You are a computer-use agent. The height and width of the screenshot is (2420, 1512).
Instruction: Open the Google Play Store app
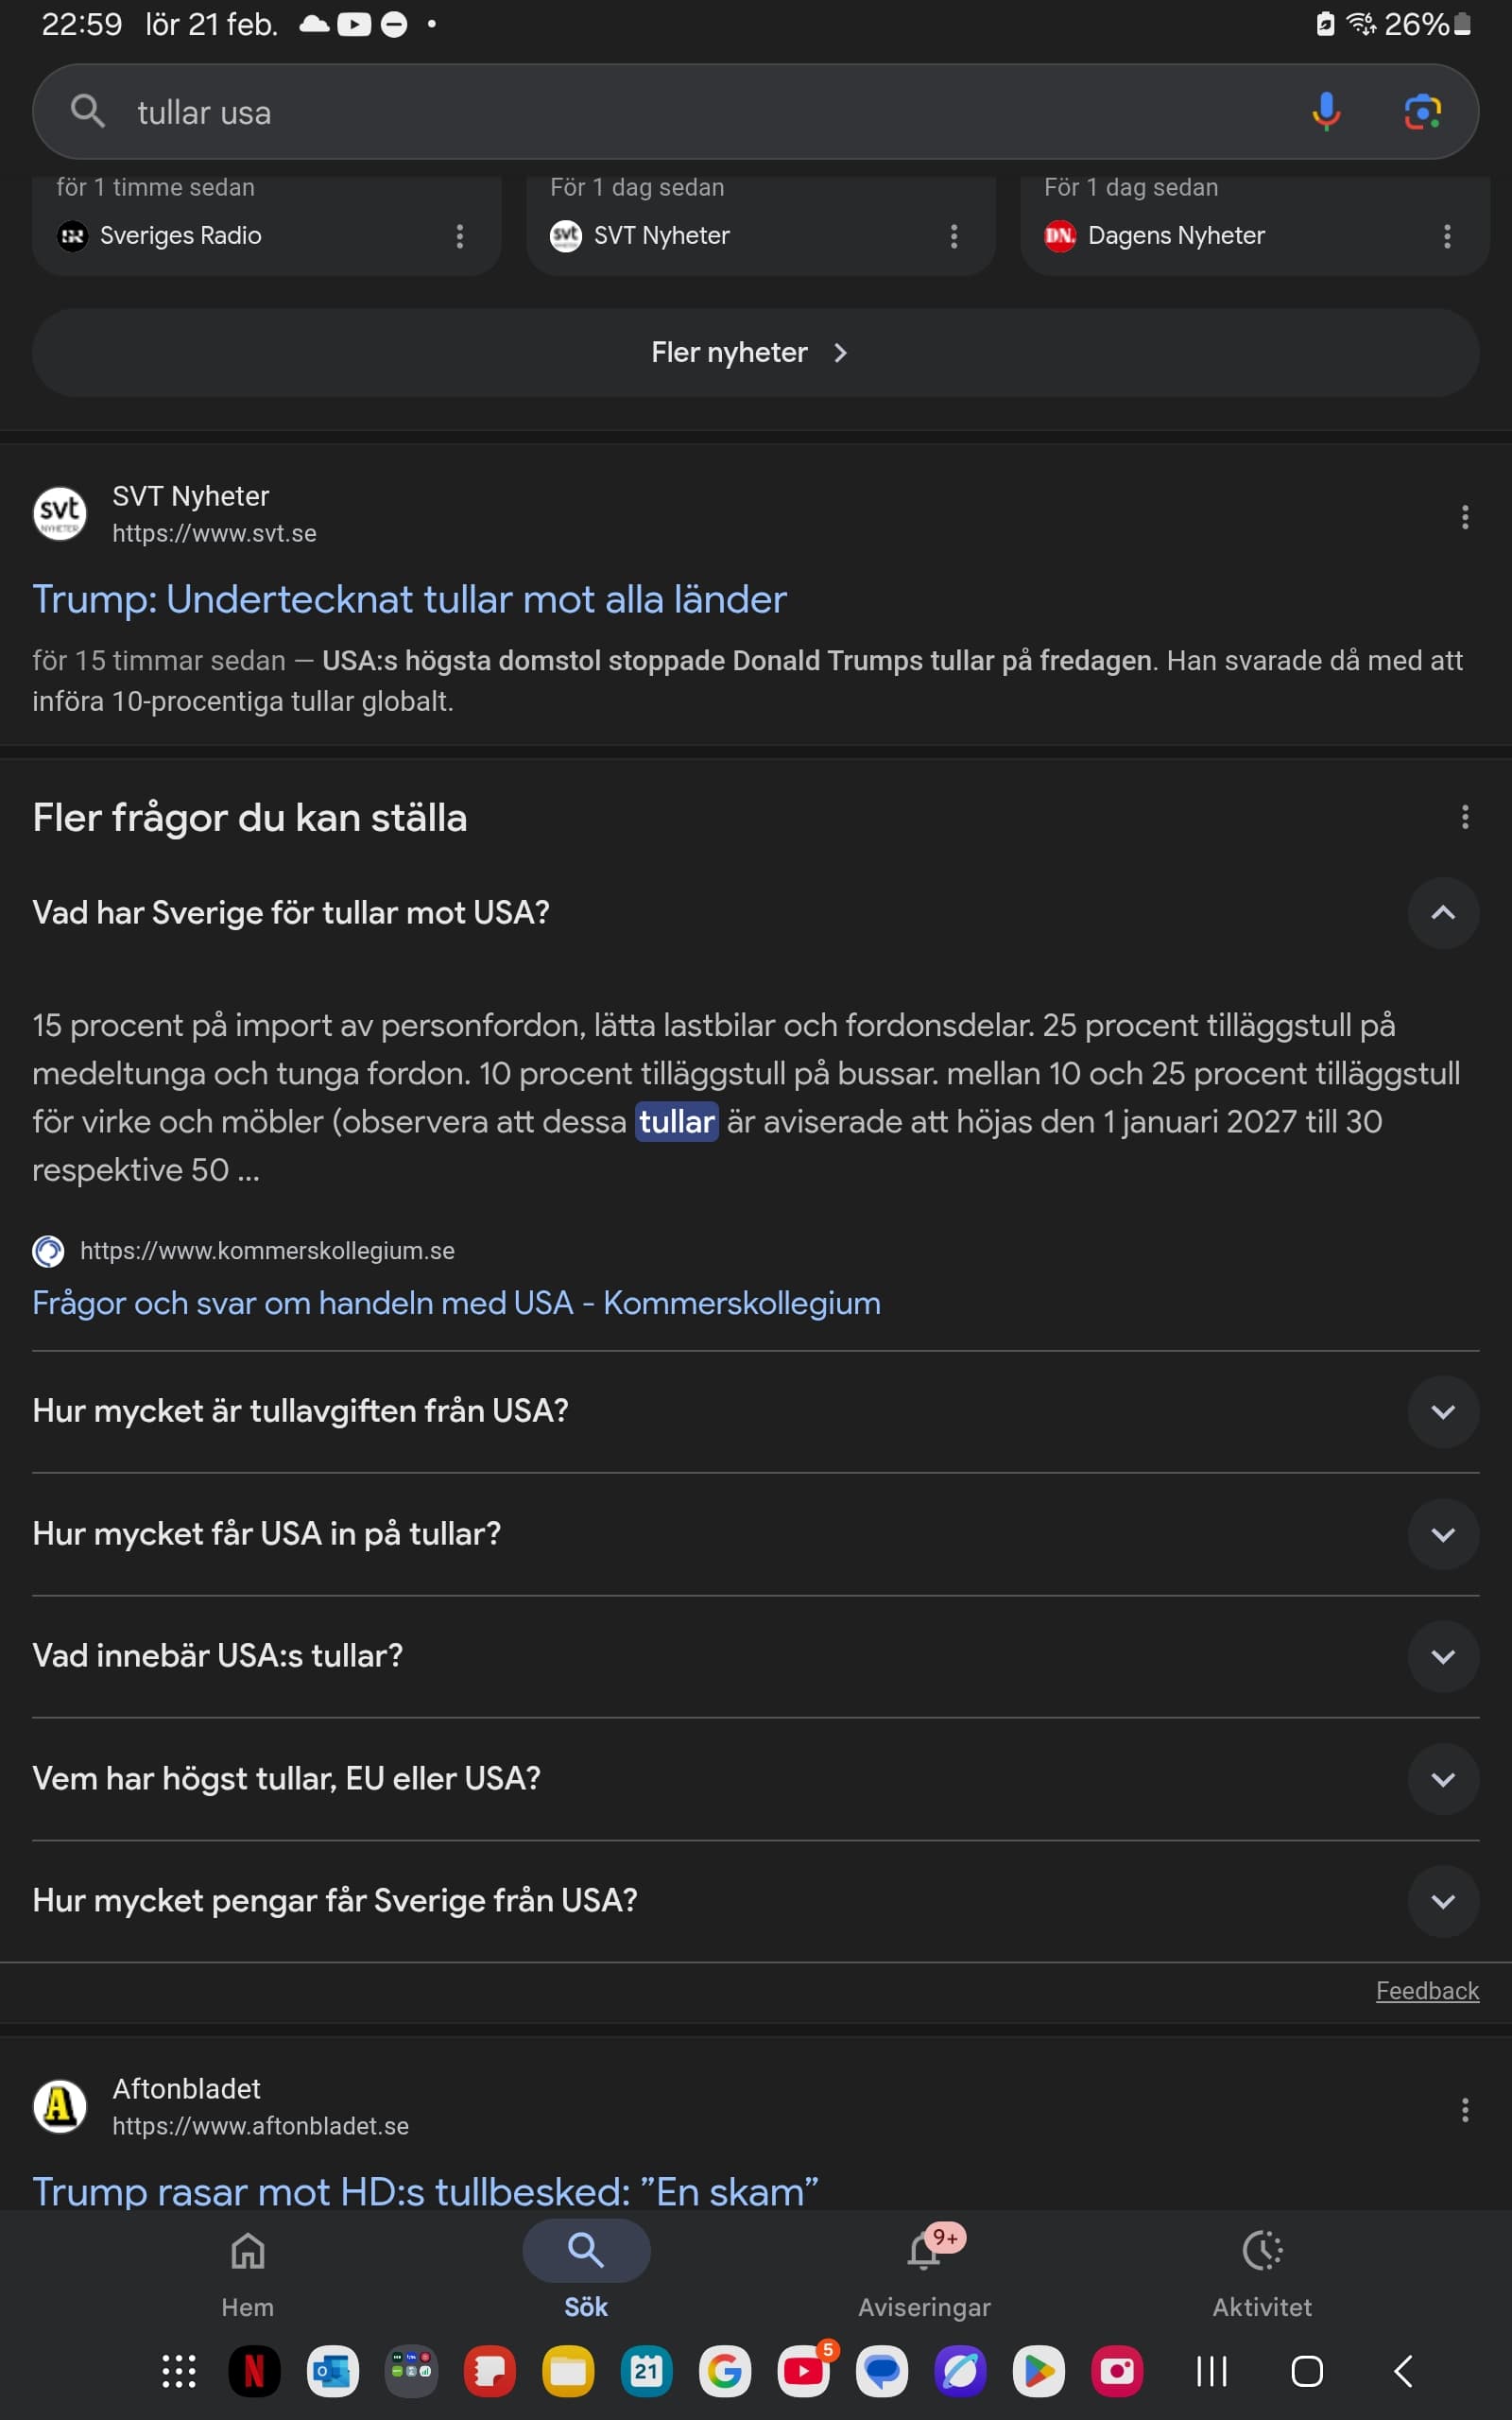coord(1038,2371)
